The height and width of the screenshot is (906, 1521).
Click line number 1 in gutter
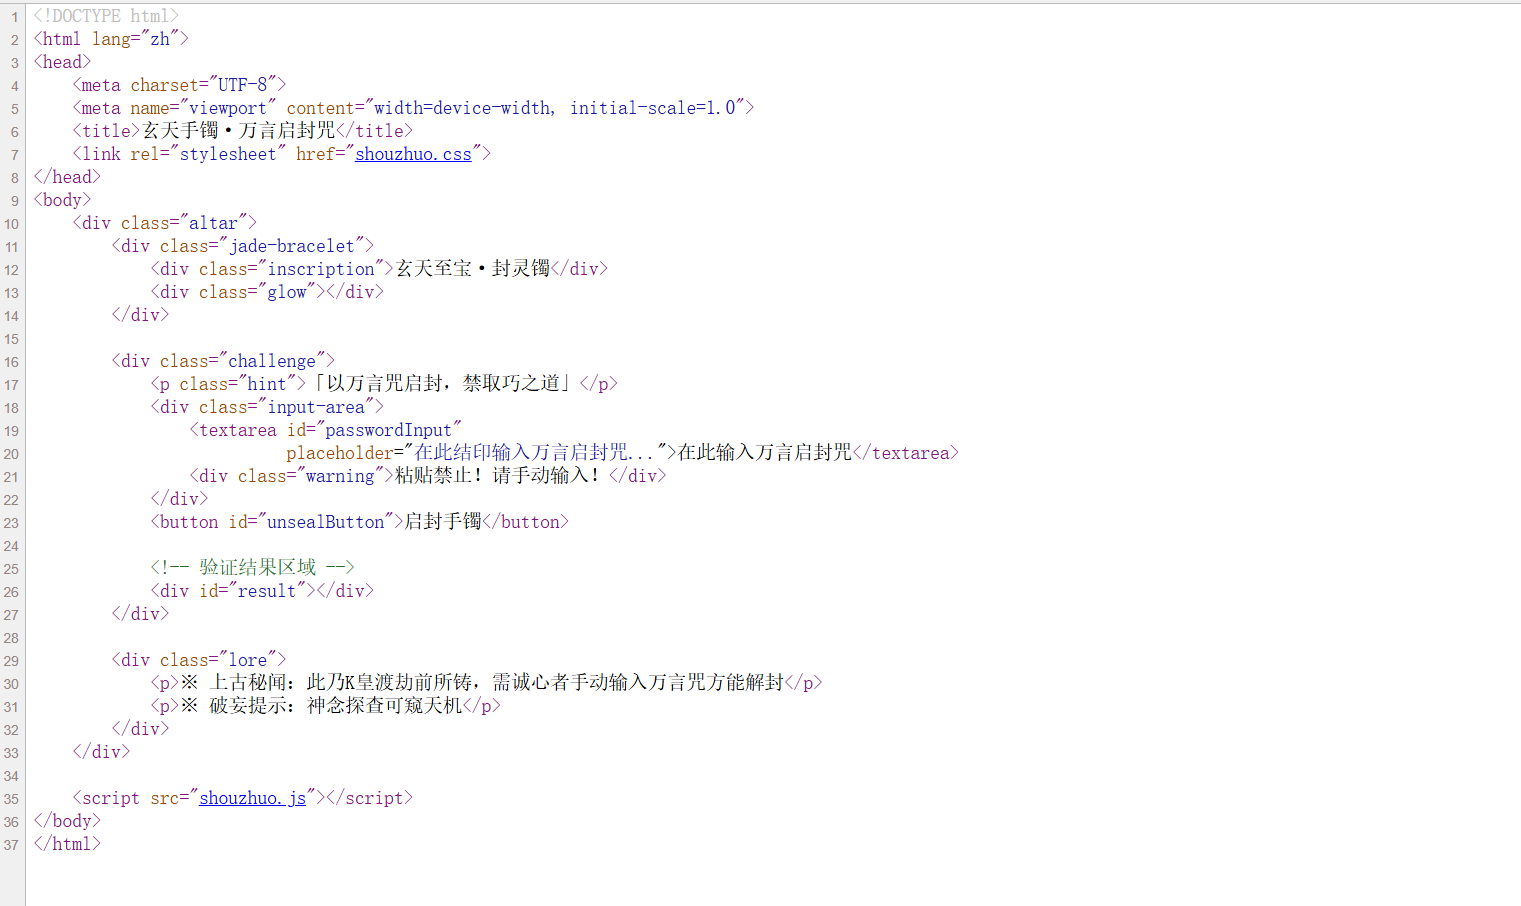(x=14, y=17)
